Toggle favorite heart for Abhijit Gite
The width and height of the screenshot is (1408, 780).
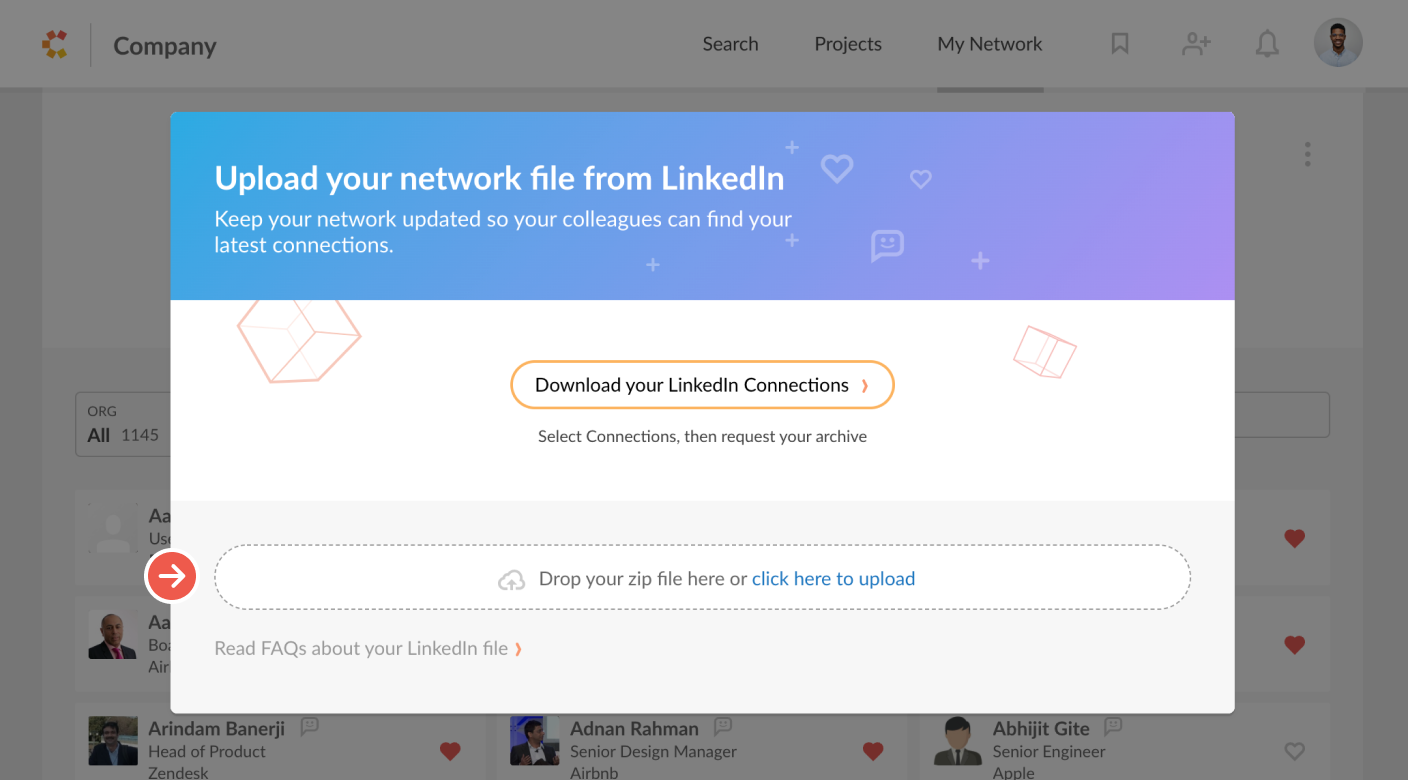[1295, 751]
